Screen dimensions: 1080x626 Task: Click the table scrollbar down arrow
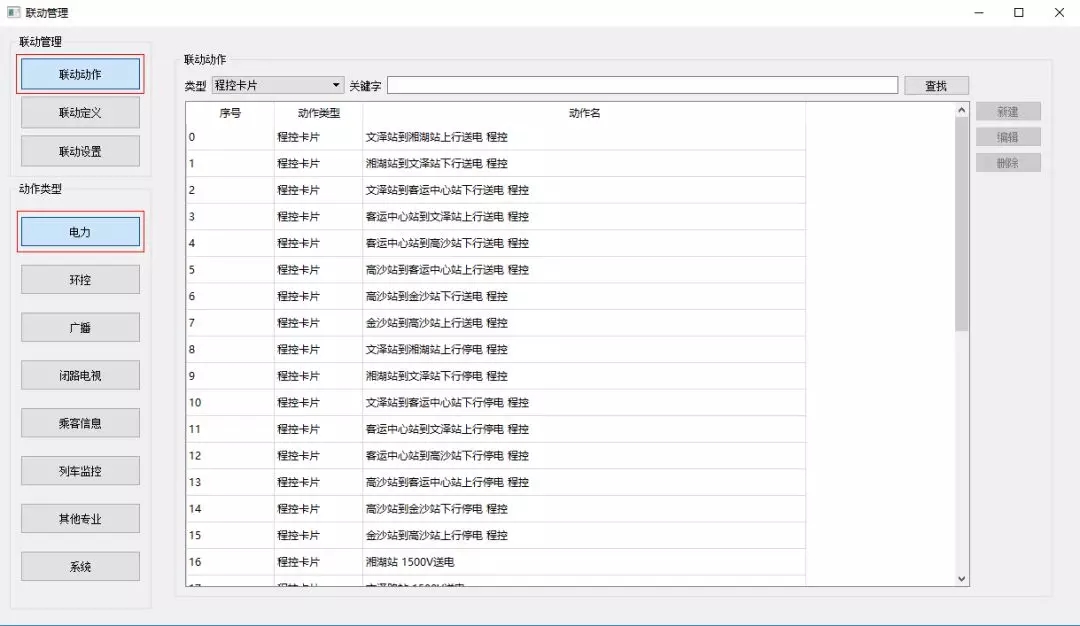[x=962, y=579]
